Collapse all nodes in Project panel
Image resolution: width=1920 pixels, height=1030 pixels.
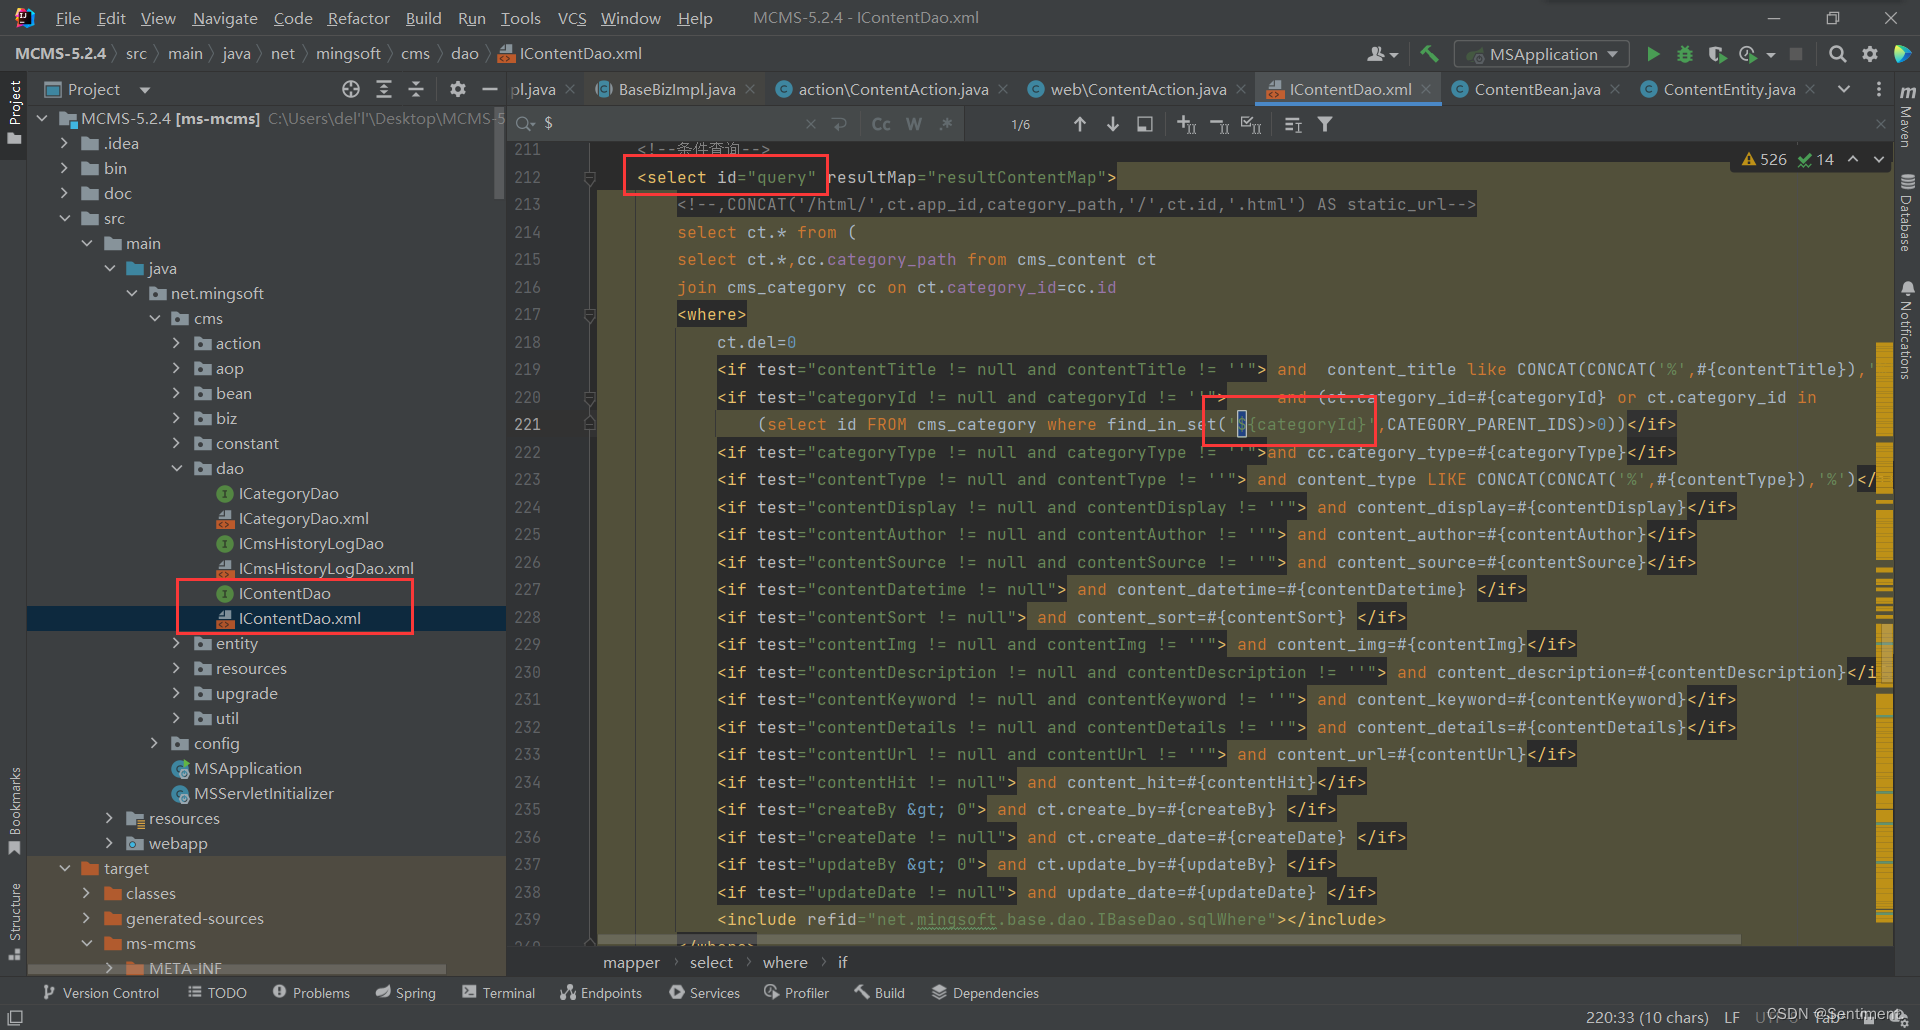(415, 90)
